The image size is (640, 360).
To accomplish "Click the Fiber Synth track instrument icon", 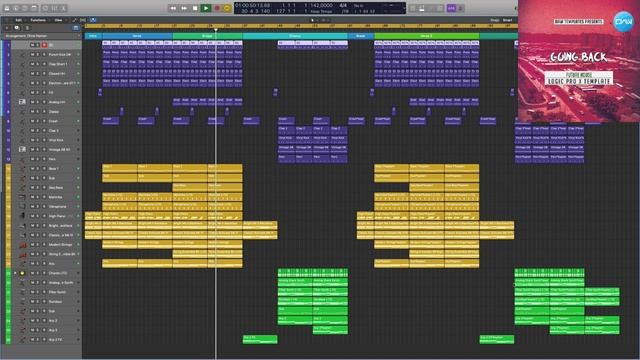I will pyautogui.click(x=22, y=292).
